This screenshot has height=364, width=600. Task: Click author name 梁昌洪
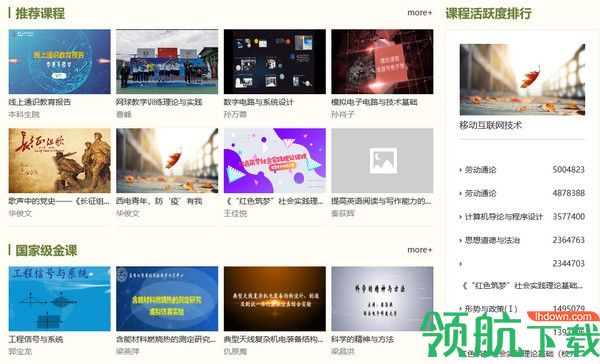[x=343, y=351]
